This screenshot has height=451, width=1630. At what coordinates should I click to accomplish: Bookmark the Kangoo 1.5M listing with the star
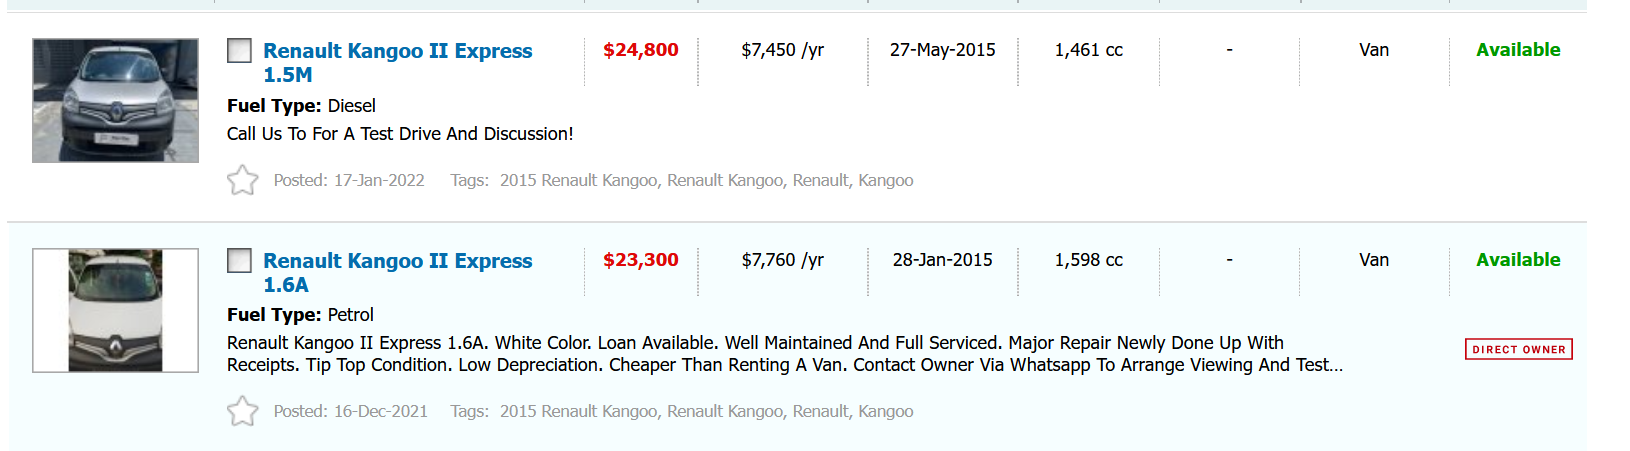click(242, 181)
